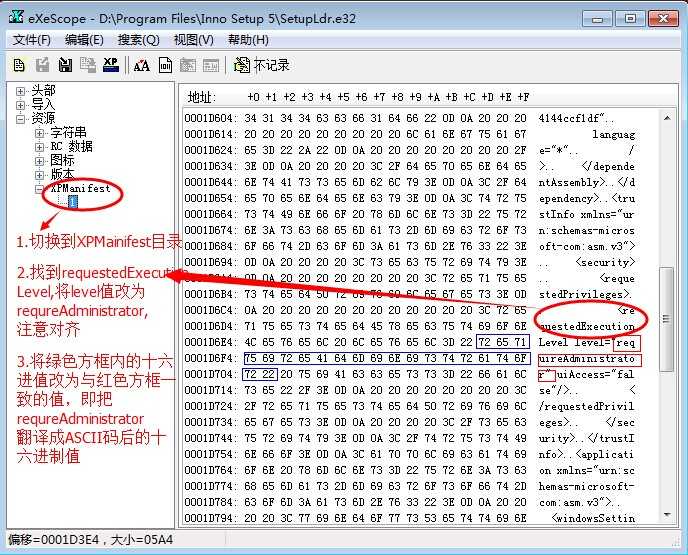Open the 视图(V) menu
Viewport: 688px width, 555px height.
pyautogui.click(x=194, y=40)
